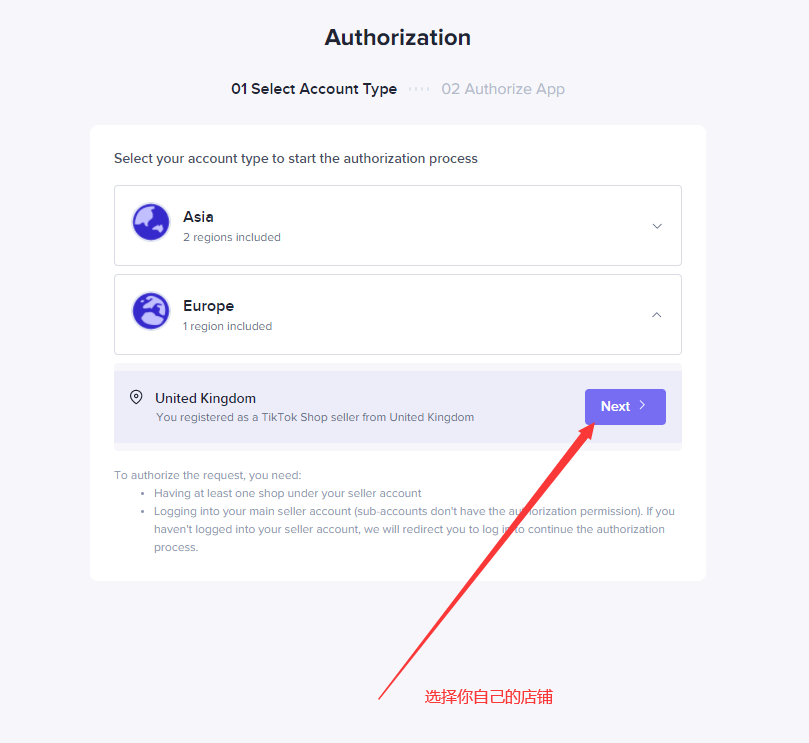Select the United Kingdom region name
Screen dimensions: 809x743
(x=205, y=398)
